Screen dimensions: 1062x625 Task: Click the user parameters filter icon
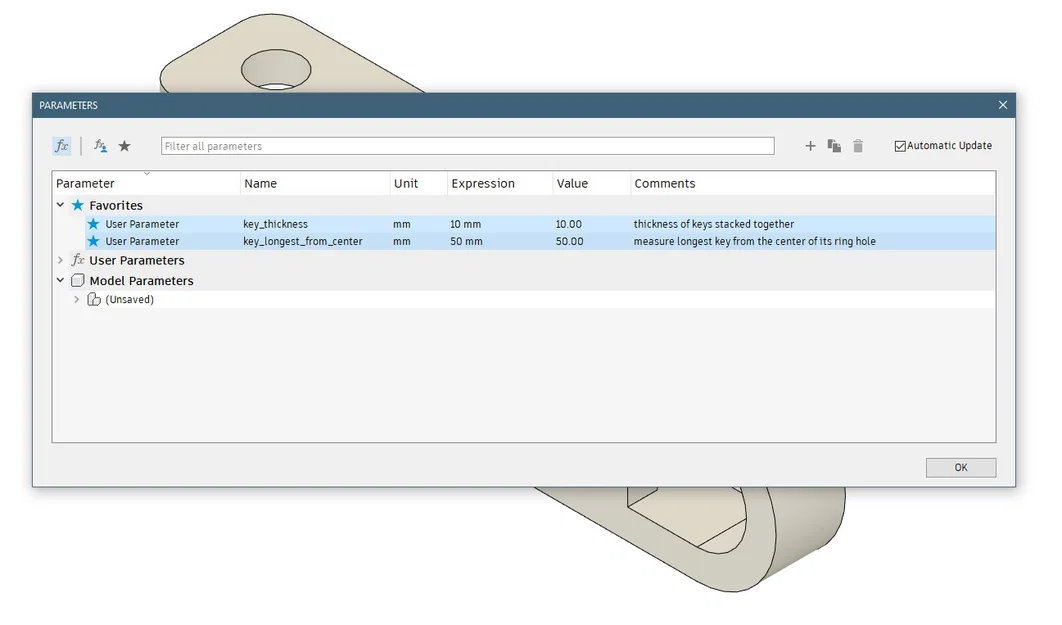point(100,146)
